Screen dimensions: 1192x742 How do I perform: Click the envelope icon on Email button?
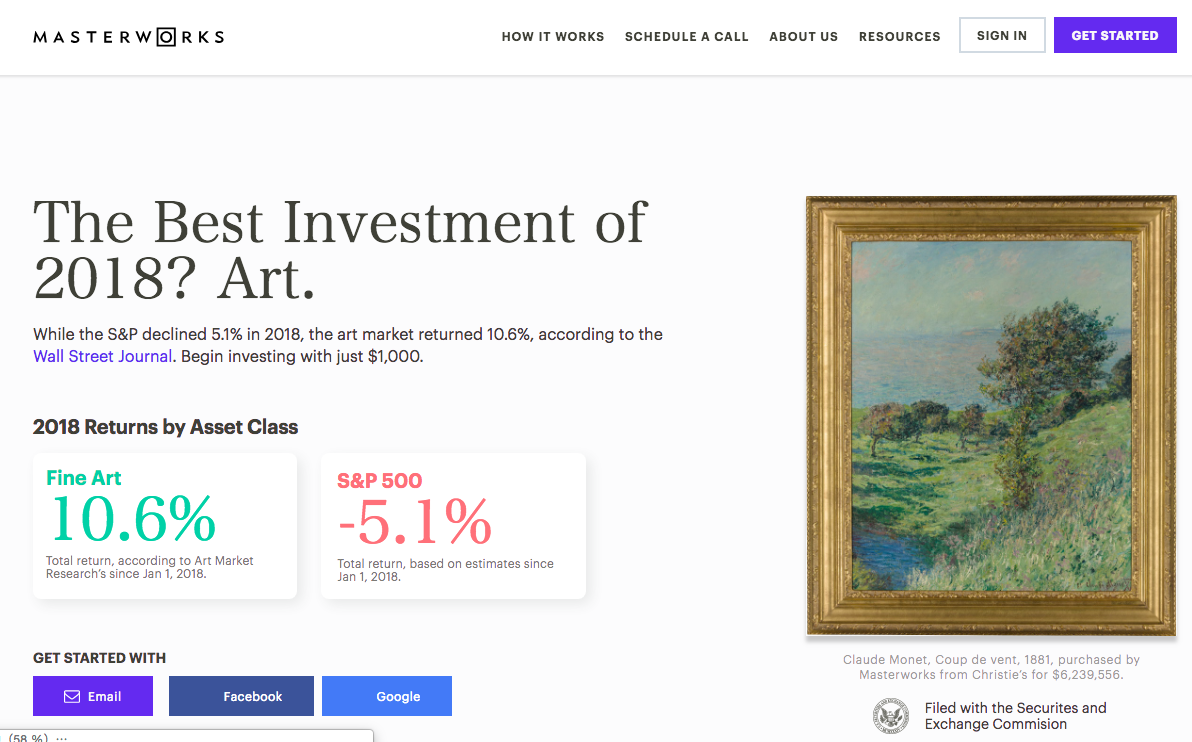pyautogui.click(x=72, y=697)
